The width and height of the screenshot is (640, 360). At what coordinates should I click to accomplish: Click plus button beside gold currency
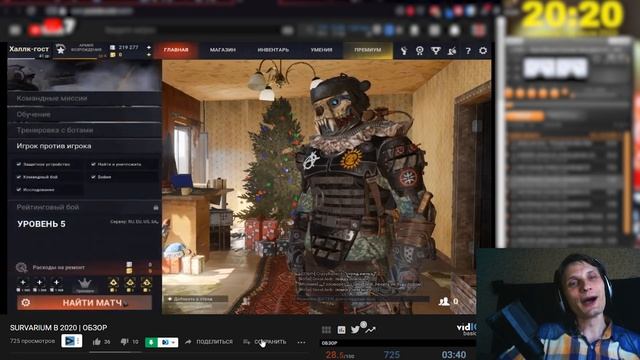point(149,54)
